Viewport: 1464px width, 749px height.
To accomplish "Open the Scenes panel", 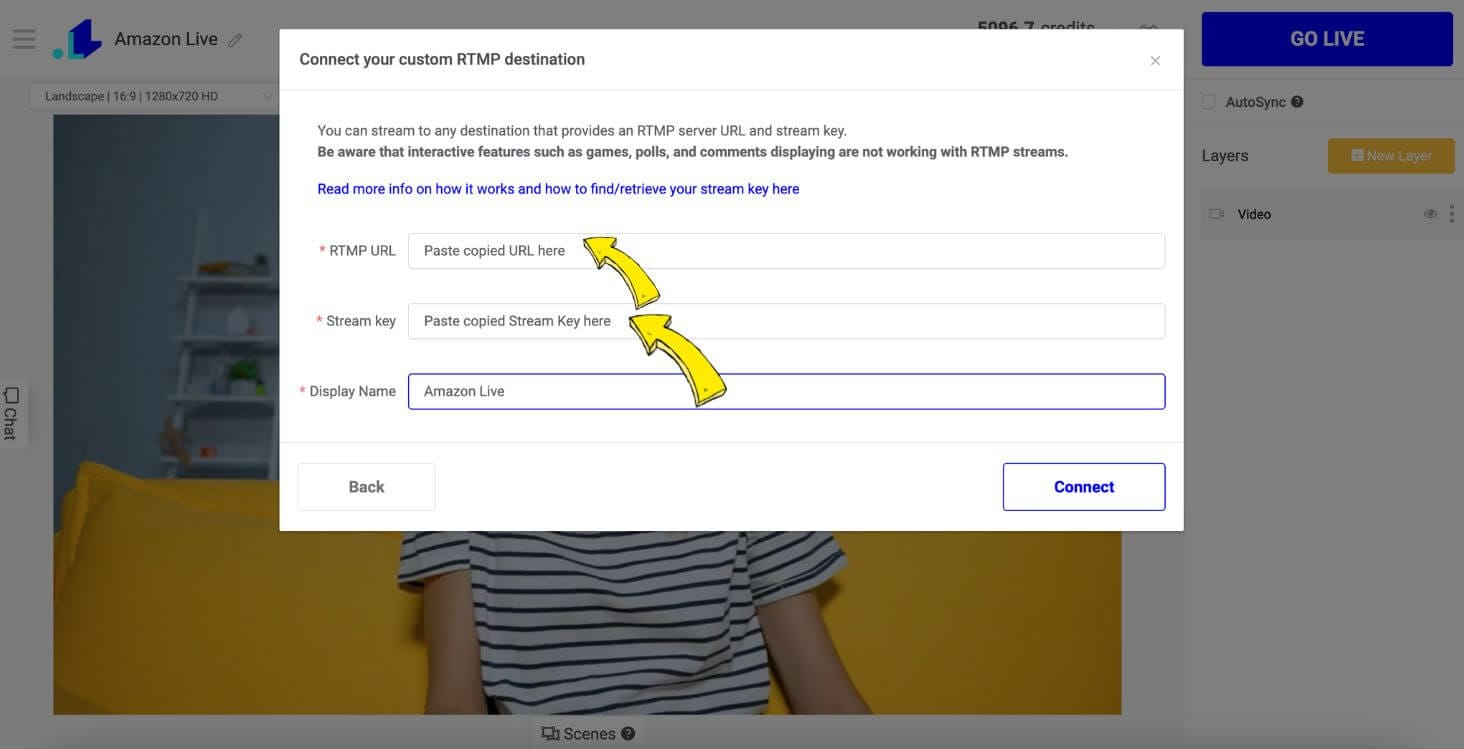I will [579, 734].
